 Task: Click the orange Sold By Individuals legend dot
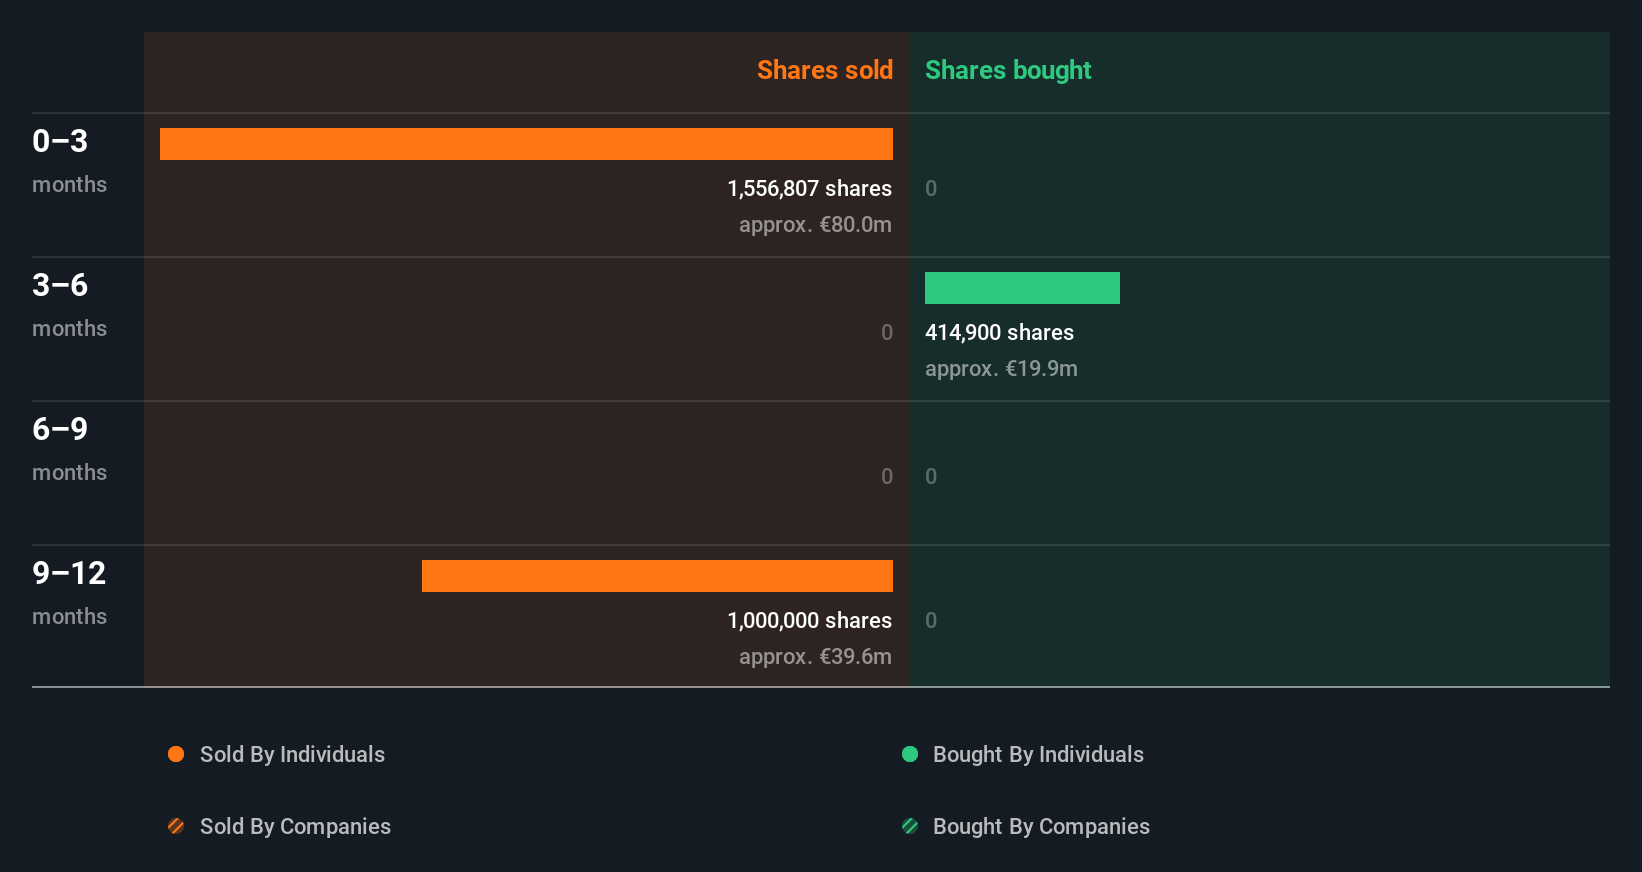click(176, 754)
